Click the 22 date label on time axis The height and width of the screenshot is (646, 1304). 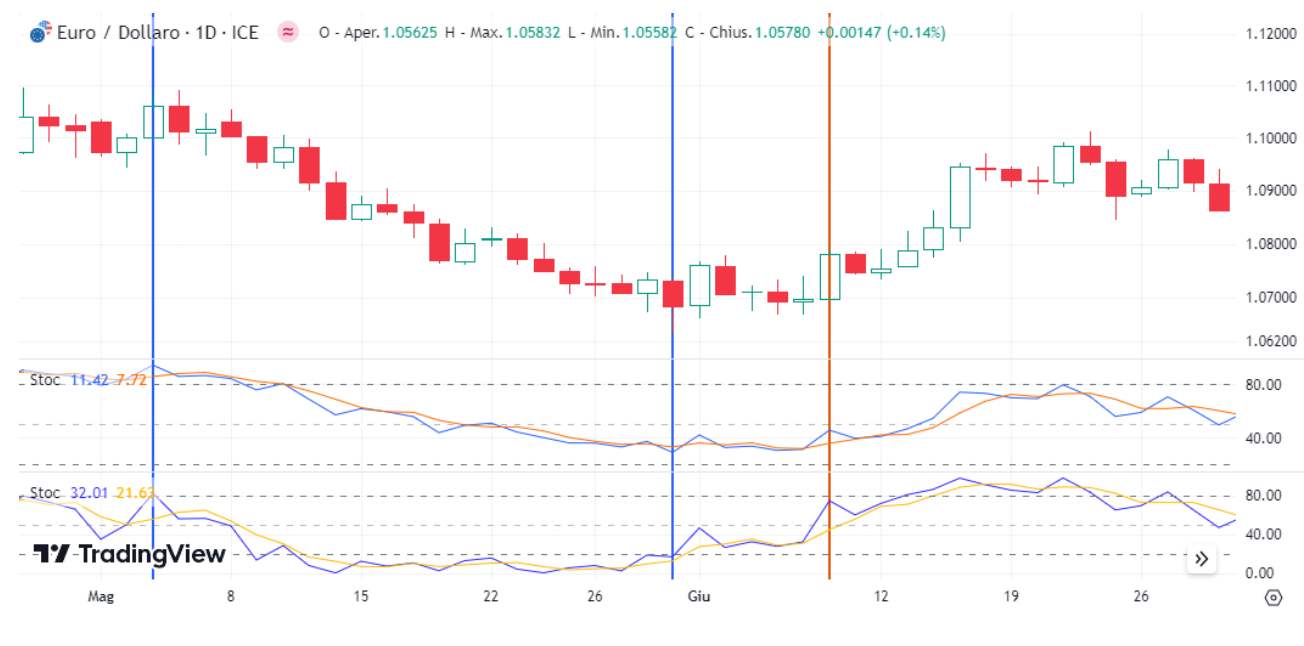coord(491,596)
